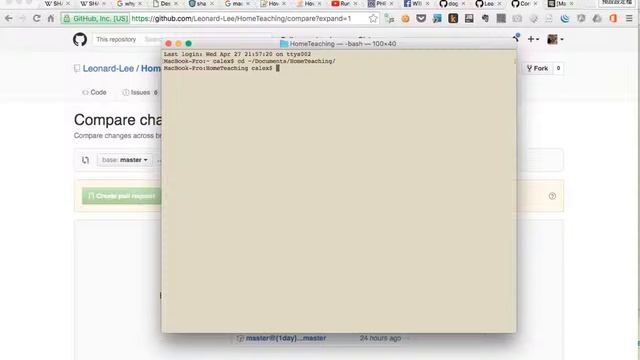Open the repository Code tab
The width and height of the screenshot is (640, 360).
tap(94, 93)
